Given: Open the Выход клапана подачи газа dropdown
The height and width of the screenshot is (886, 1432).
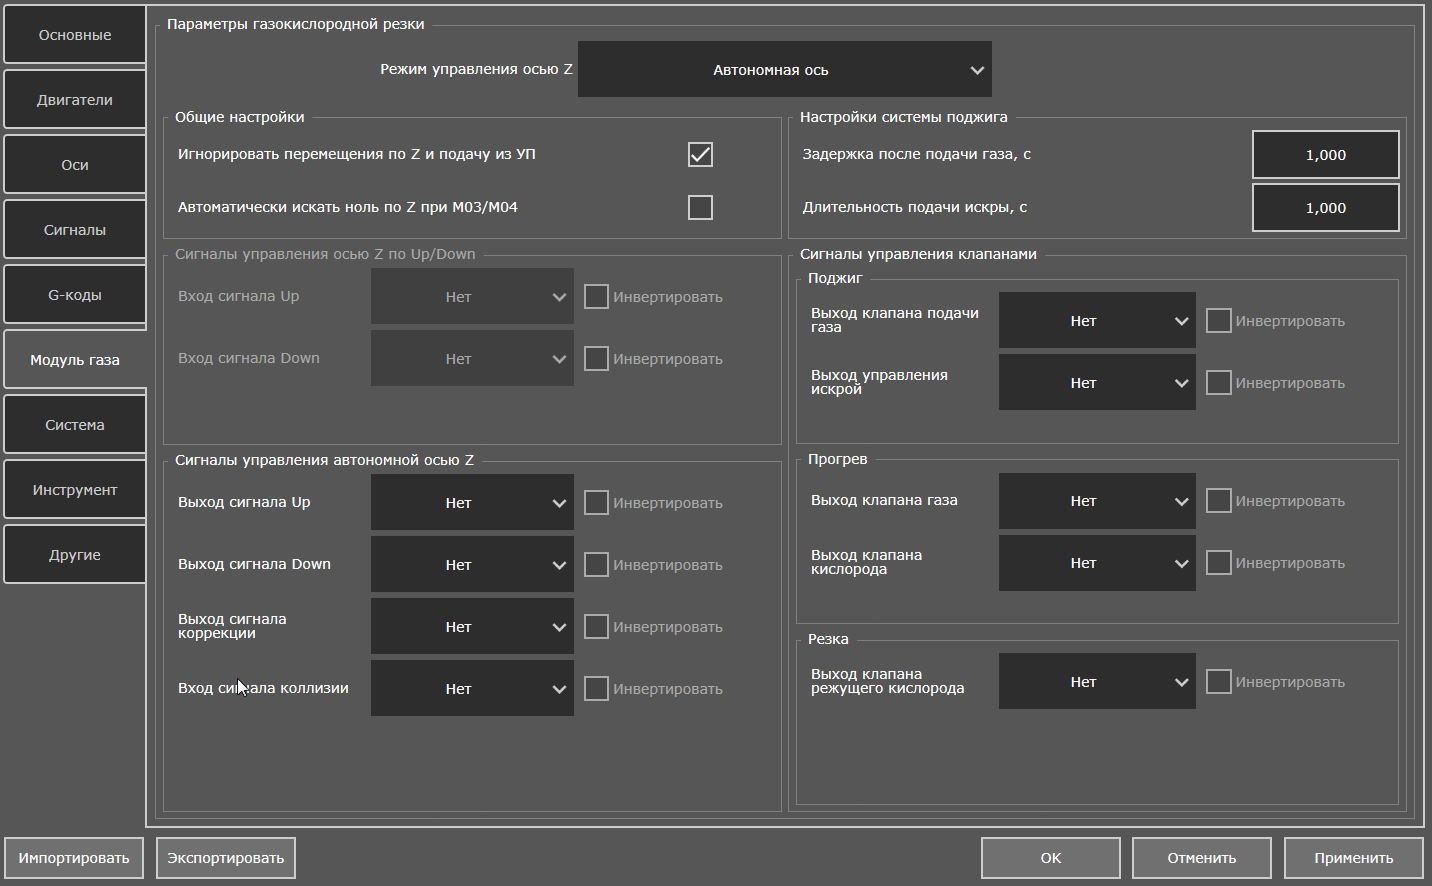Looking at the screenshot, I should tap(1097, 320).
